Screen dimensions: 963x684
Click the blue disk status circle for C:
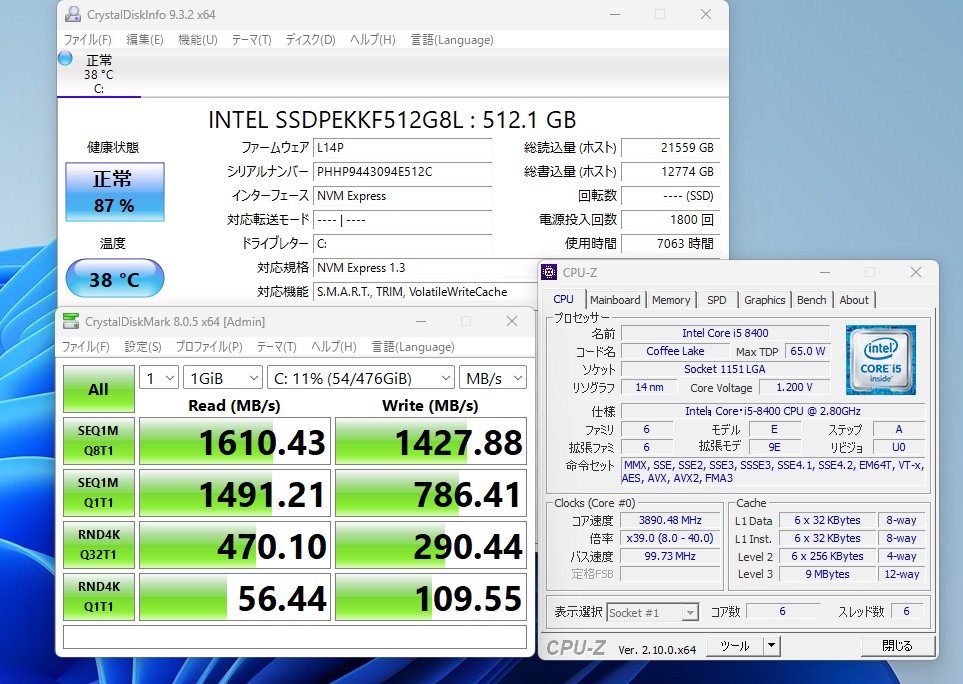click(65, 59)
